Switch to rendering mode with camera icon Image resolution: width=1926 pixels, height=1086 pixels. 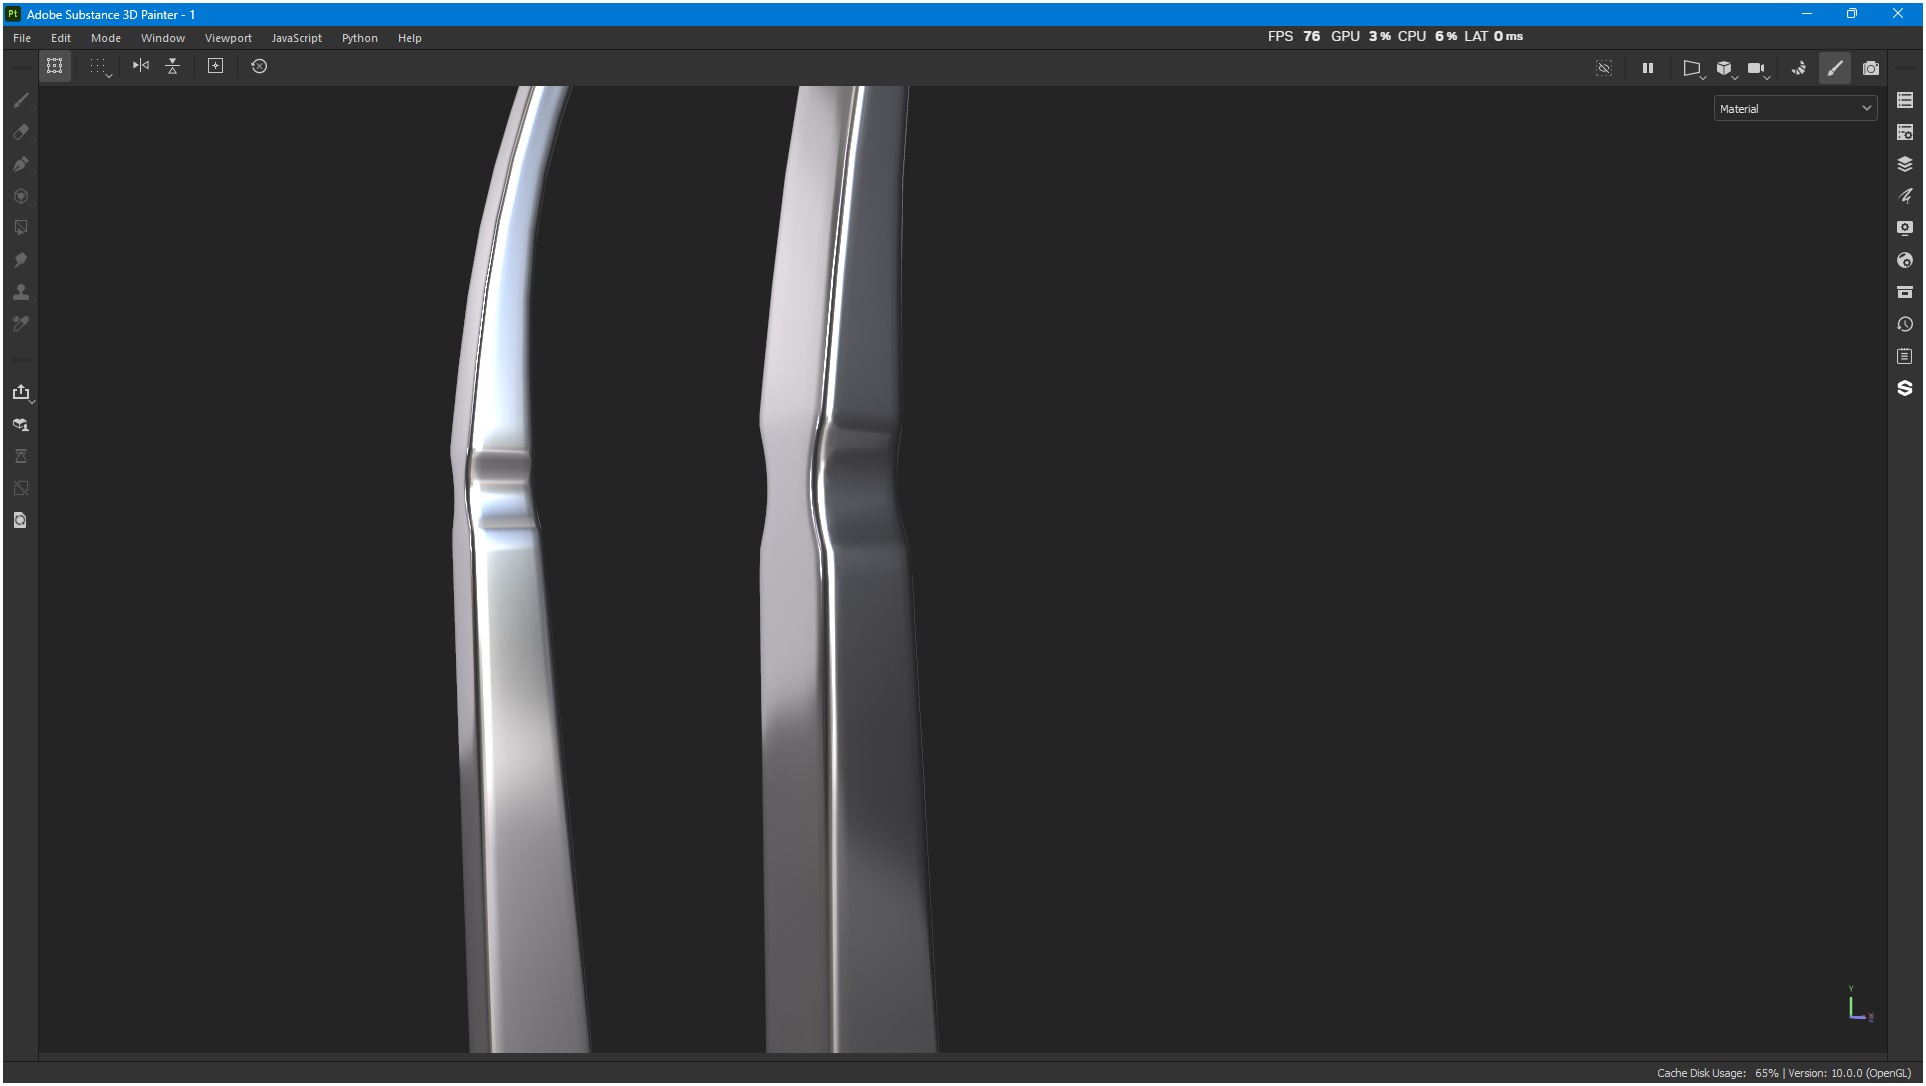[1870, 68]
